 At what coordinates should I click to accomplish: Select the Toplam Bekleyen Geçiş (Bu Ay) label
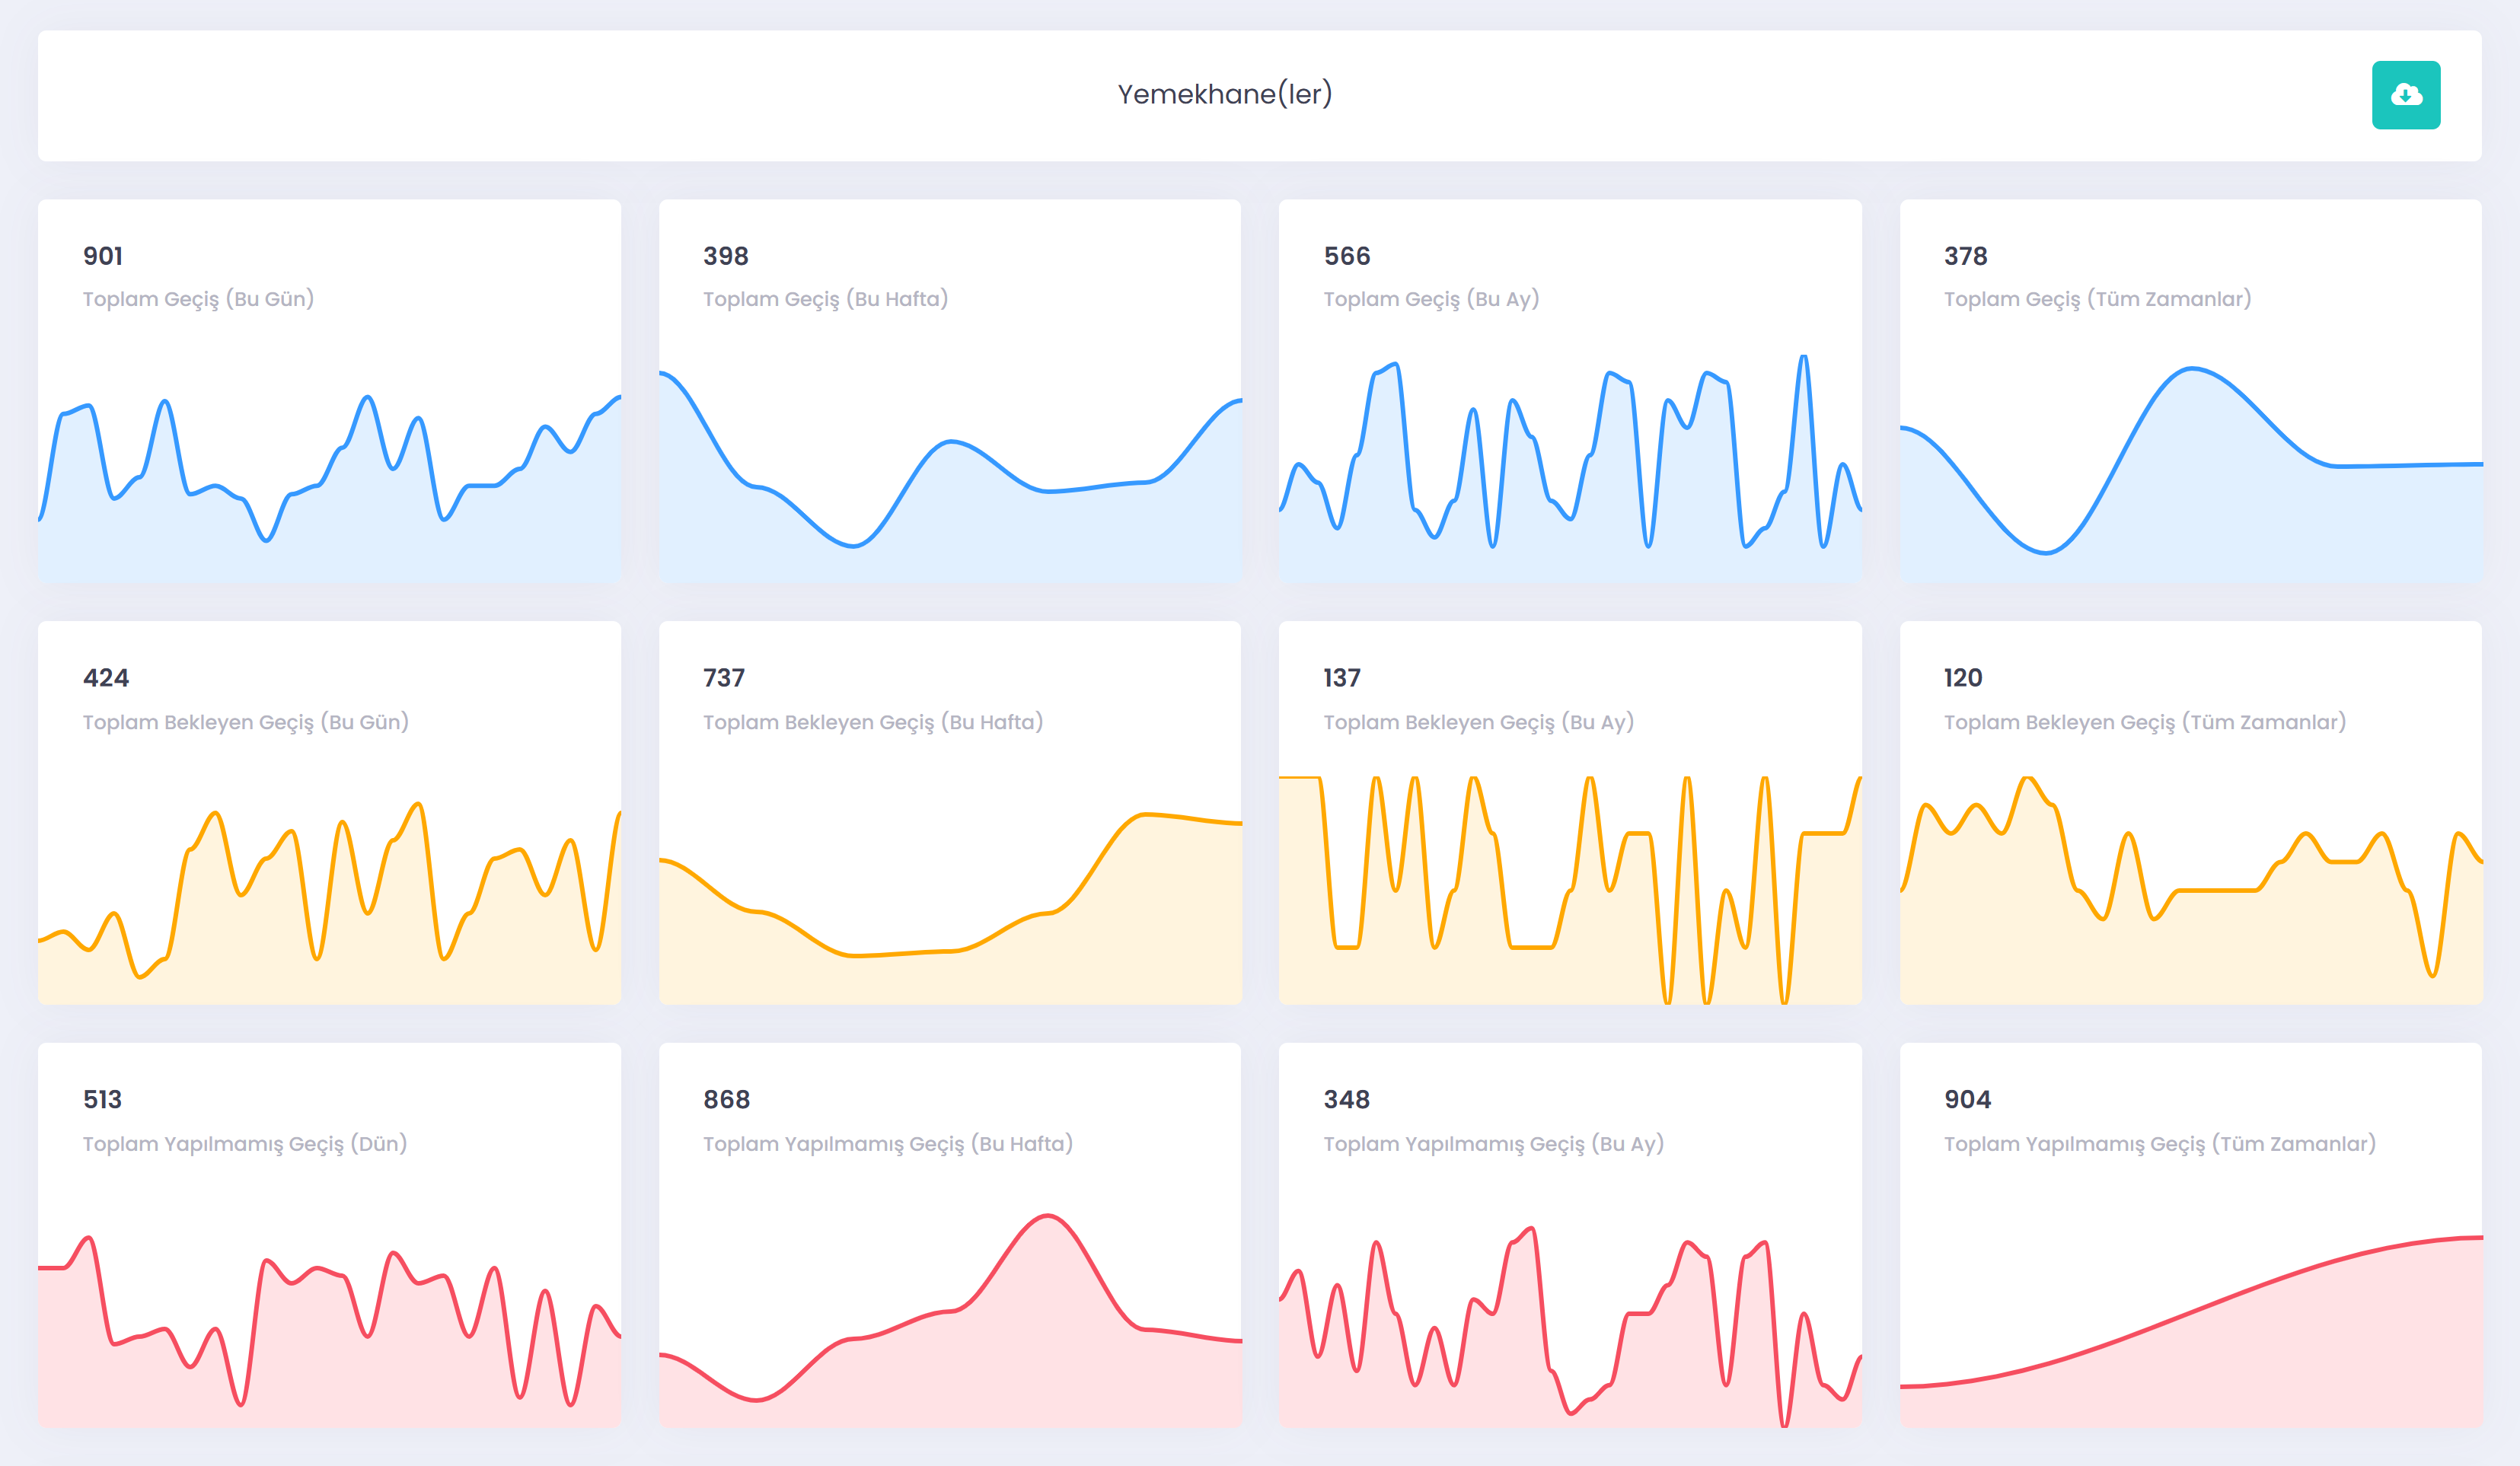tap(1479, 722)
